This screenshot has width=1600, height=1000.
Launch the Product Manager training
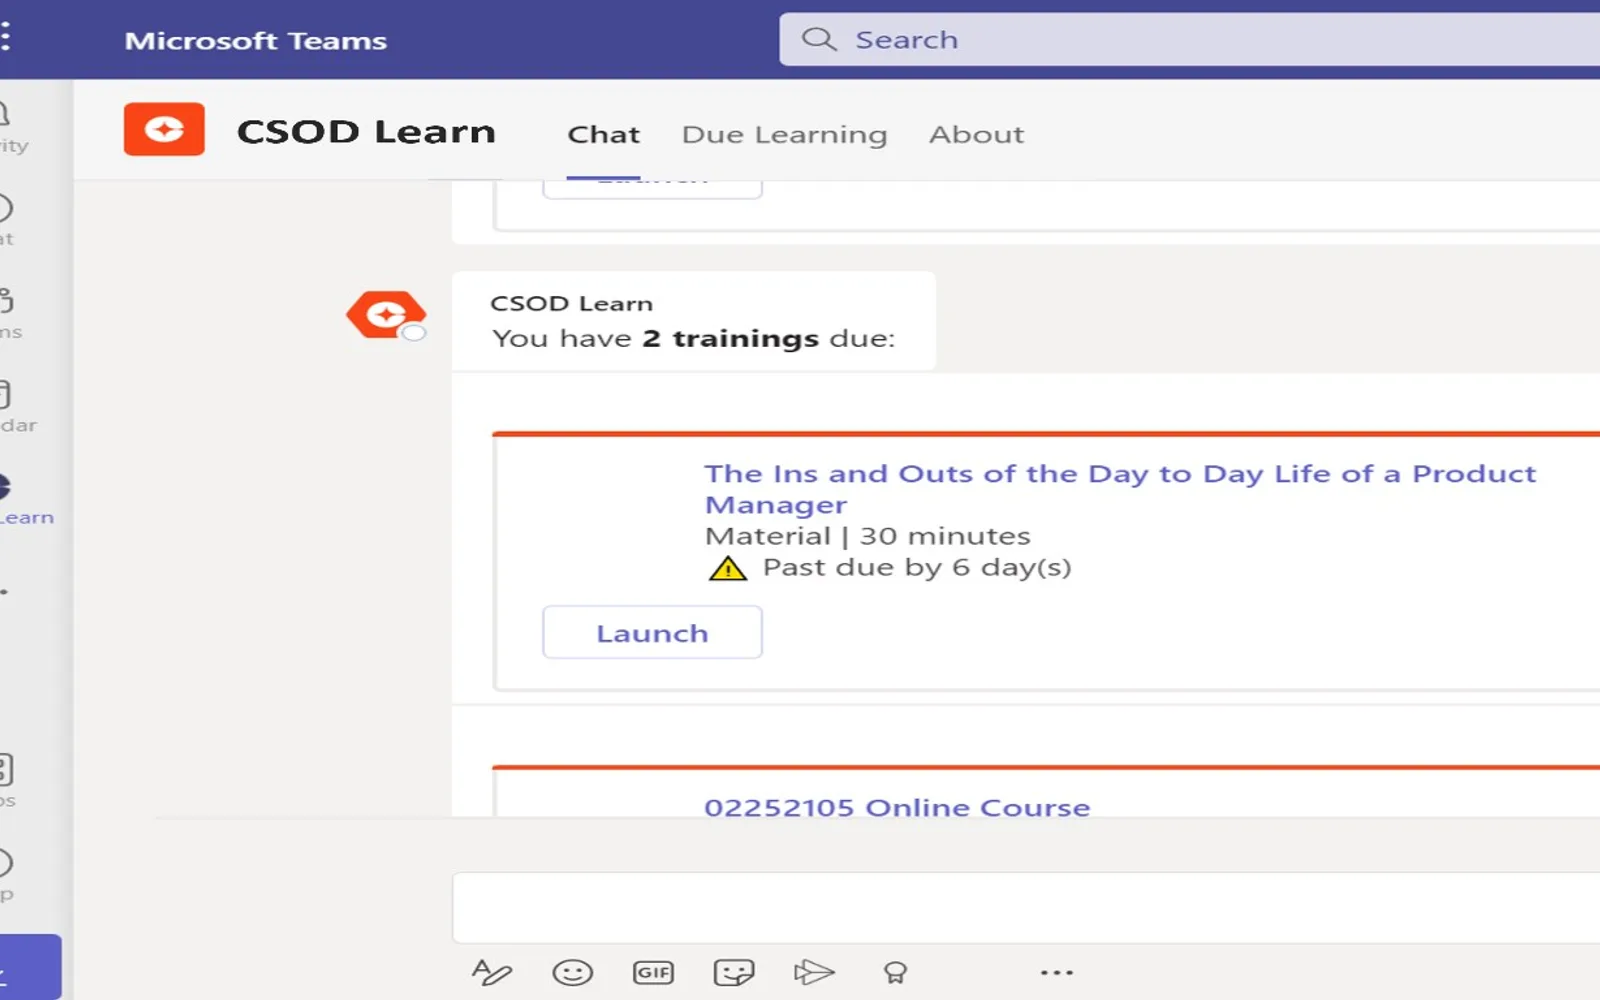pos(652,632)
